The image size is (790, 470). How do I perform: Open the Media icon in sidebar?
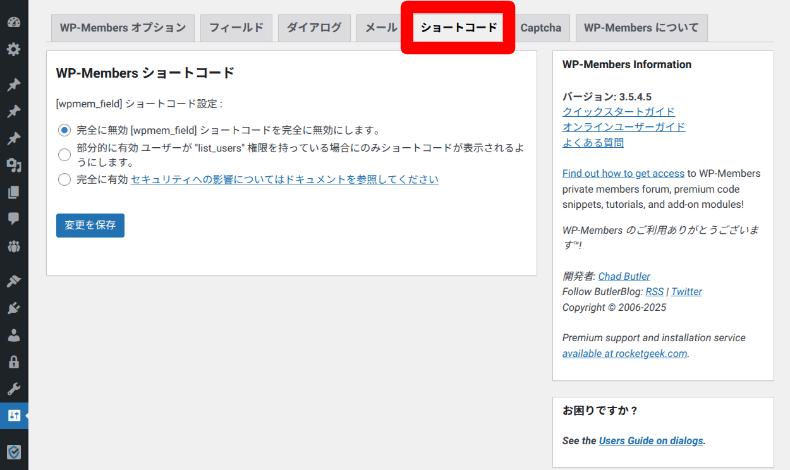point(14,165)
